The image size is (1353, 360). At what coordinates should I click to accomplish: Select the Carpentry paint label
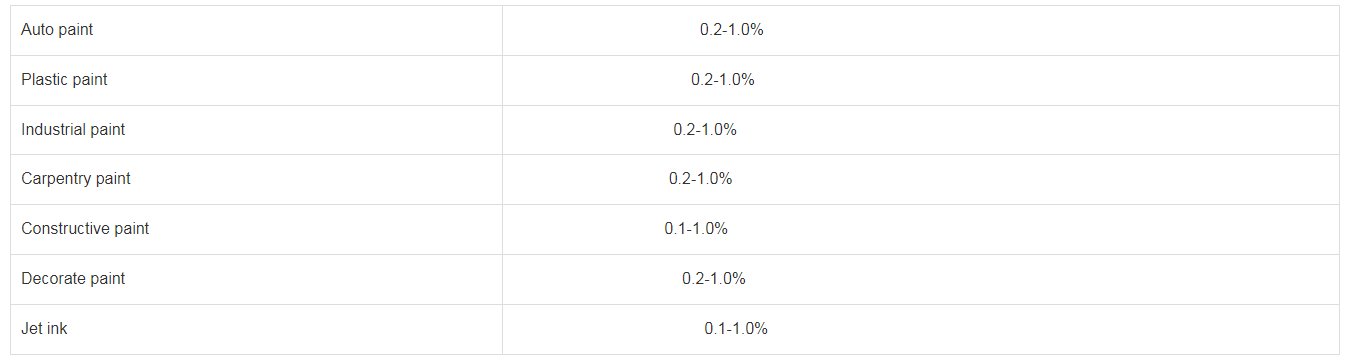[76, 179]
